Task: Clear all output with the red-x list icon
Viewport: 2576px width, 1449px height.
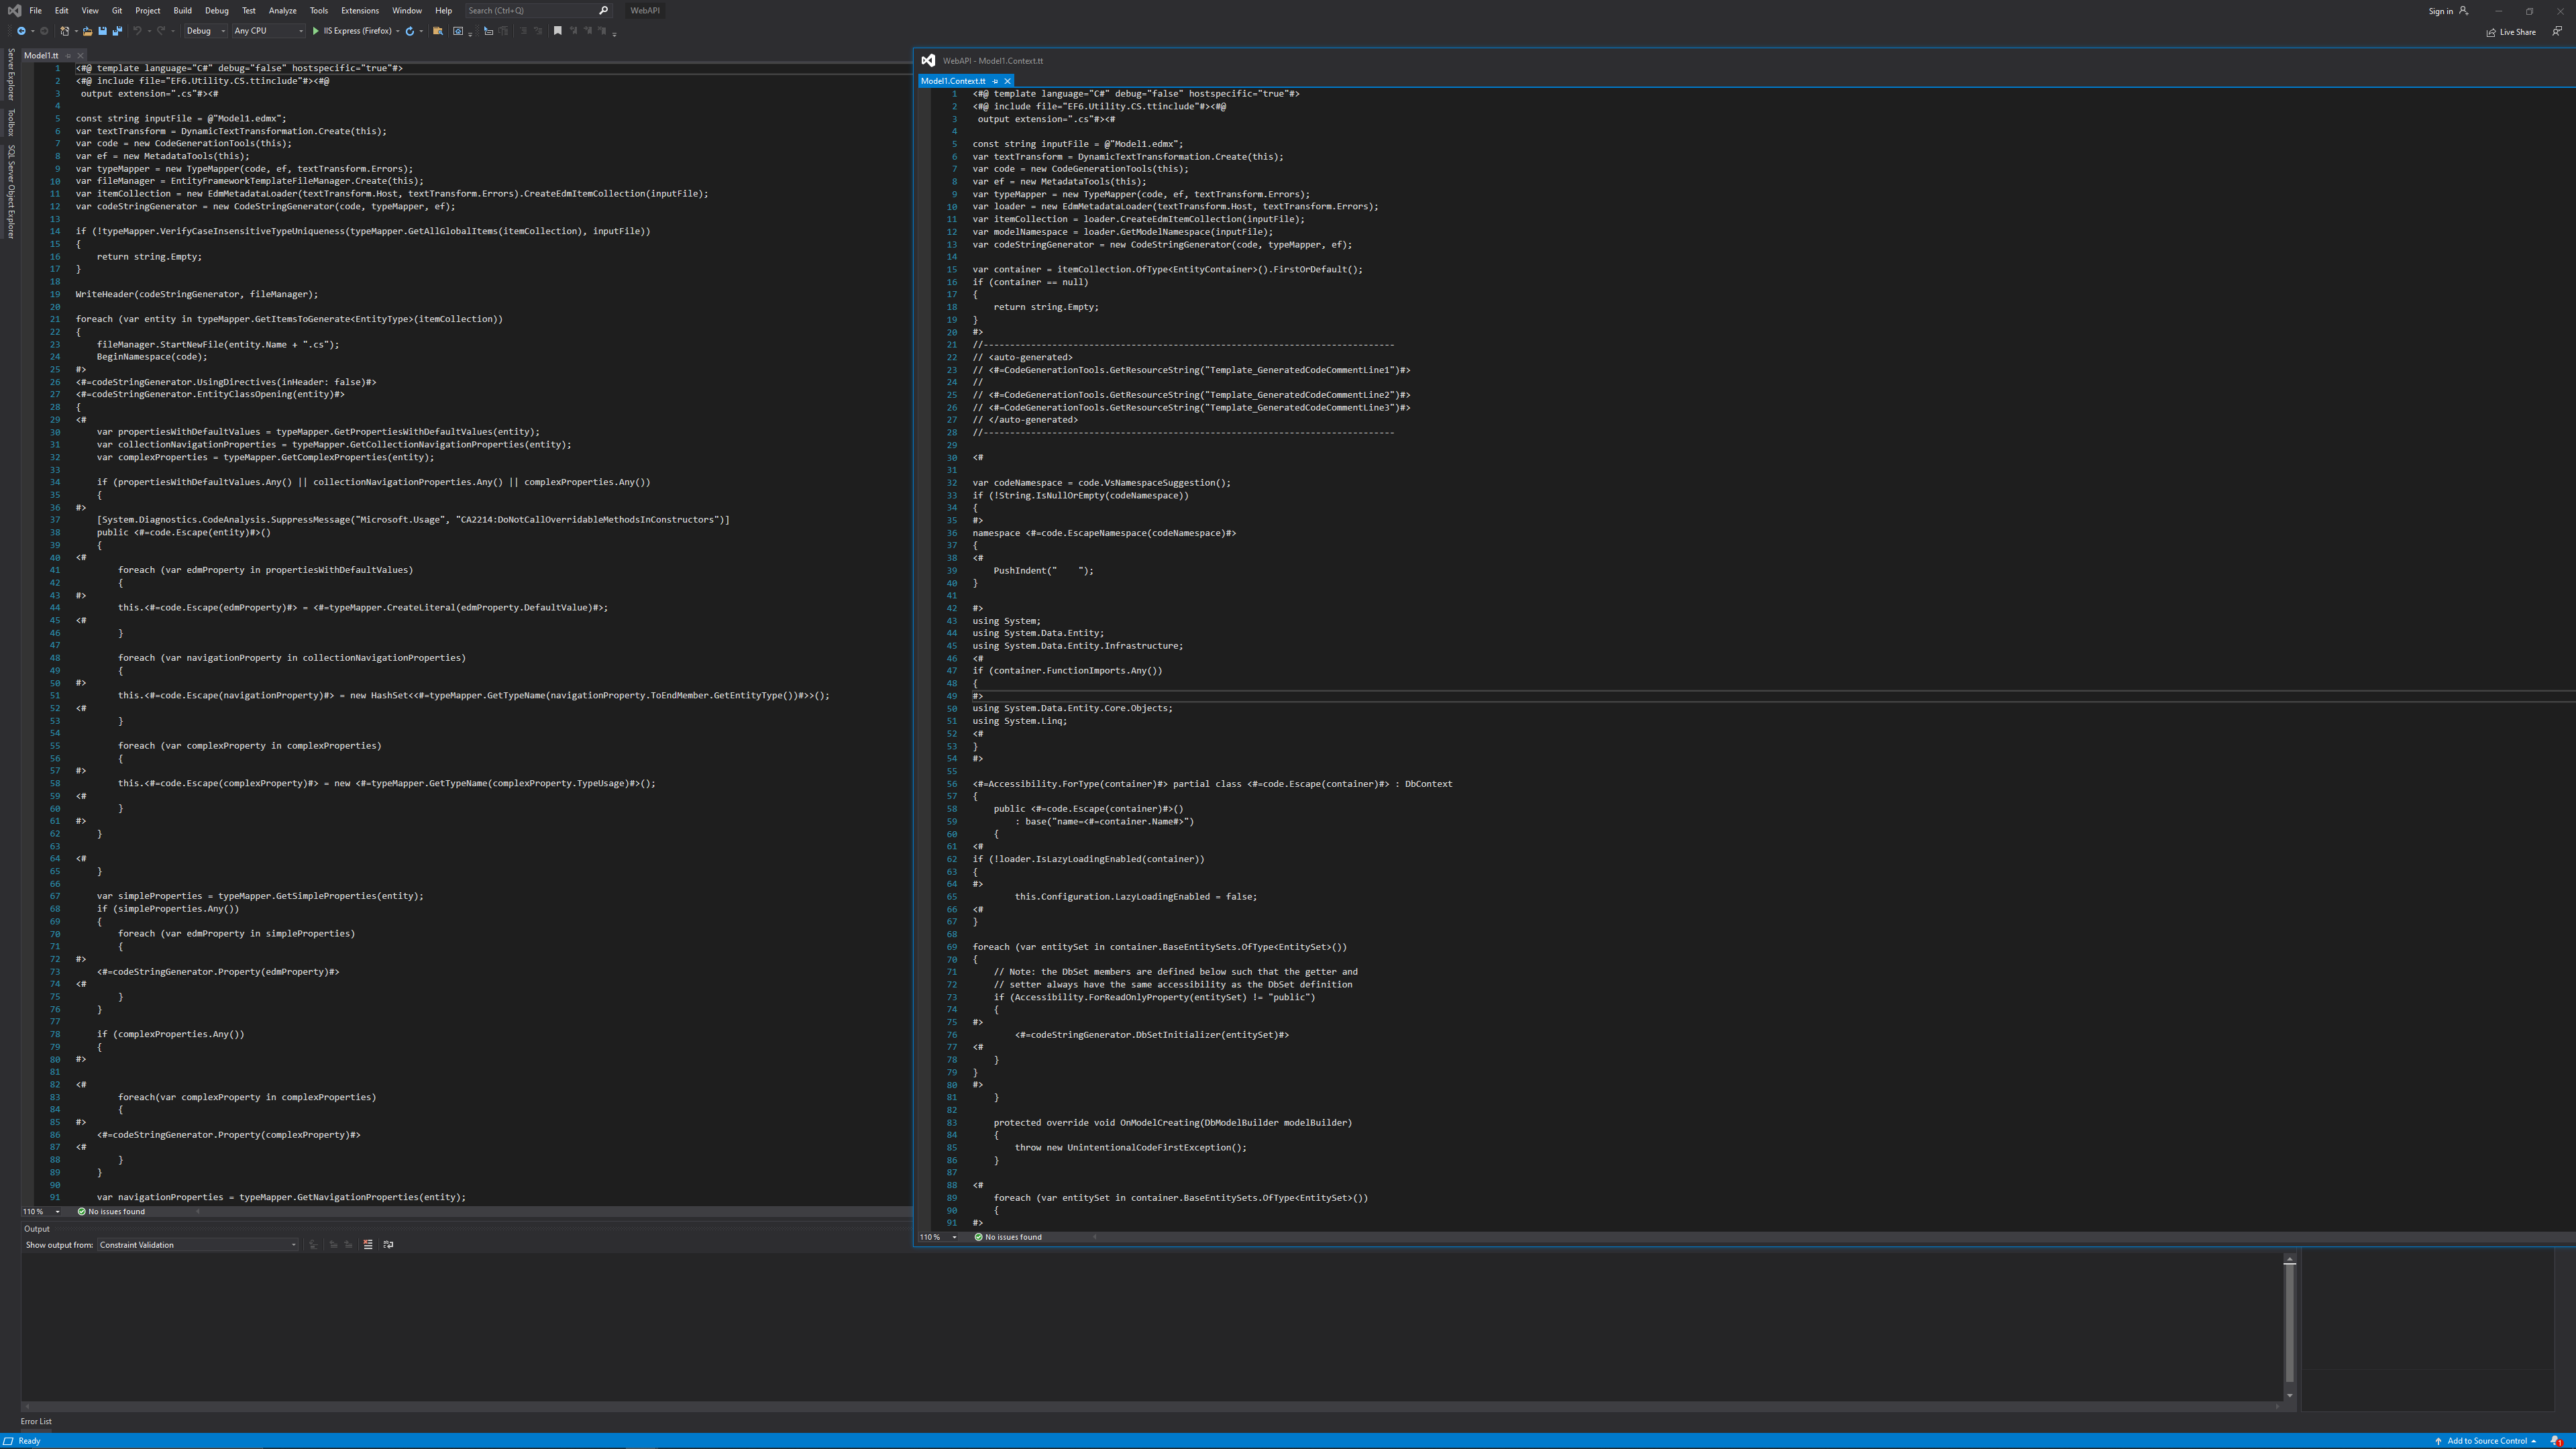Action: 368,1245
